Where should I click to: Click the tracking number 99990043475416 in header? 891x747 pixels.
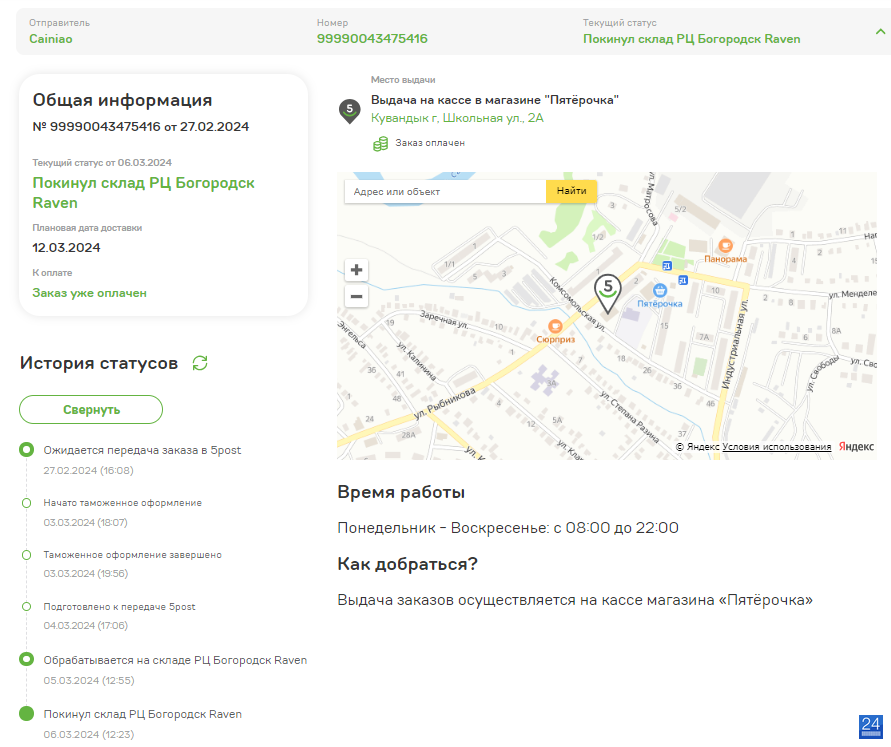[x=372, y=39]
